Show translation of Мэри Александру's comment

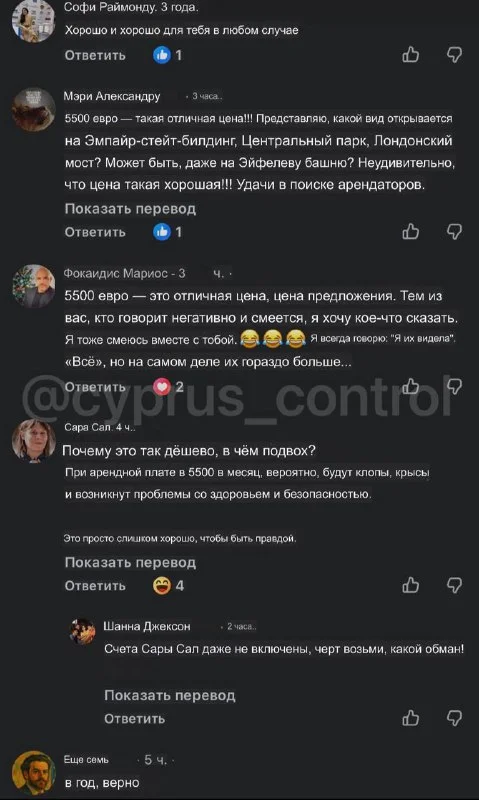pos(130,209)
